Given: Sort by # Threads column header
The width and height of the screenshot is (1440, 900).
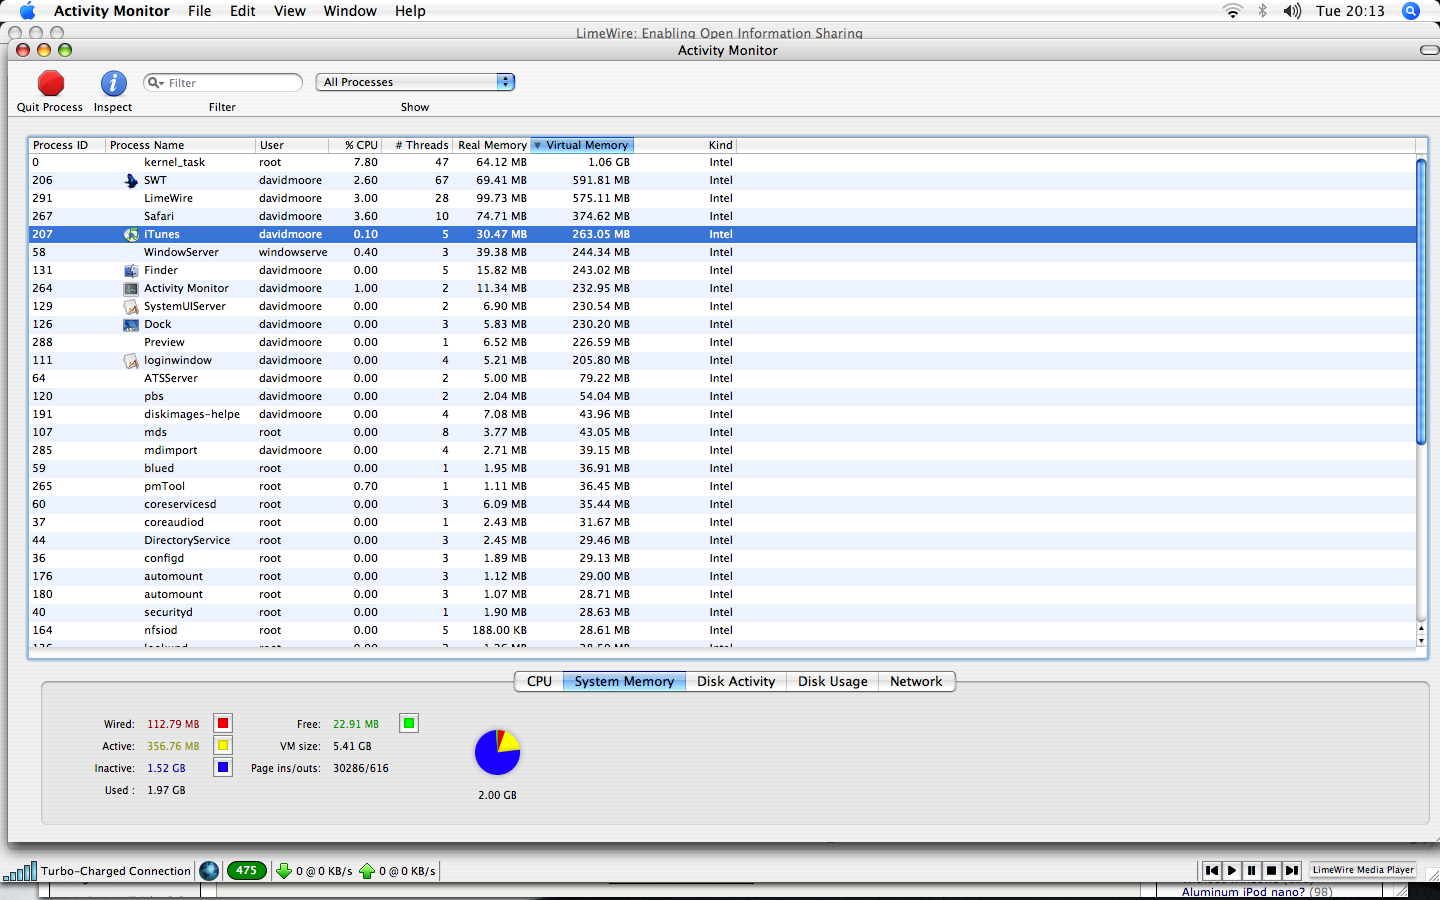Looking at the screenshot, I should (418, 145).
